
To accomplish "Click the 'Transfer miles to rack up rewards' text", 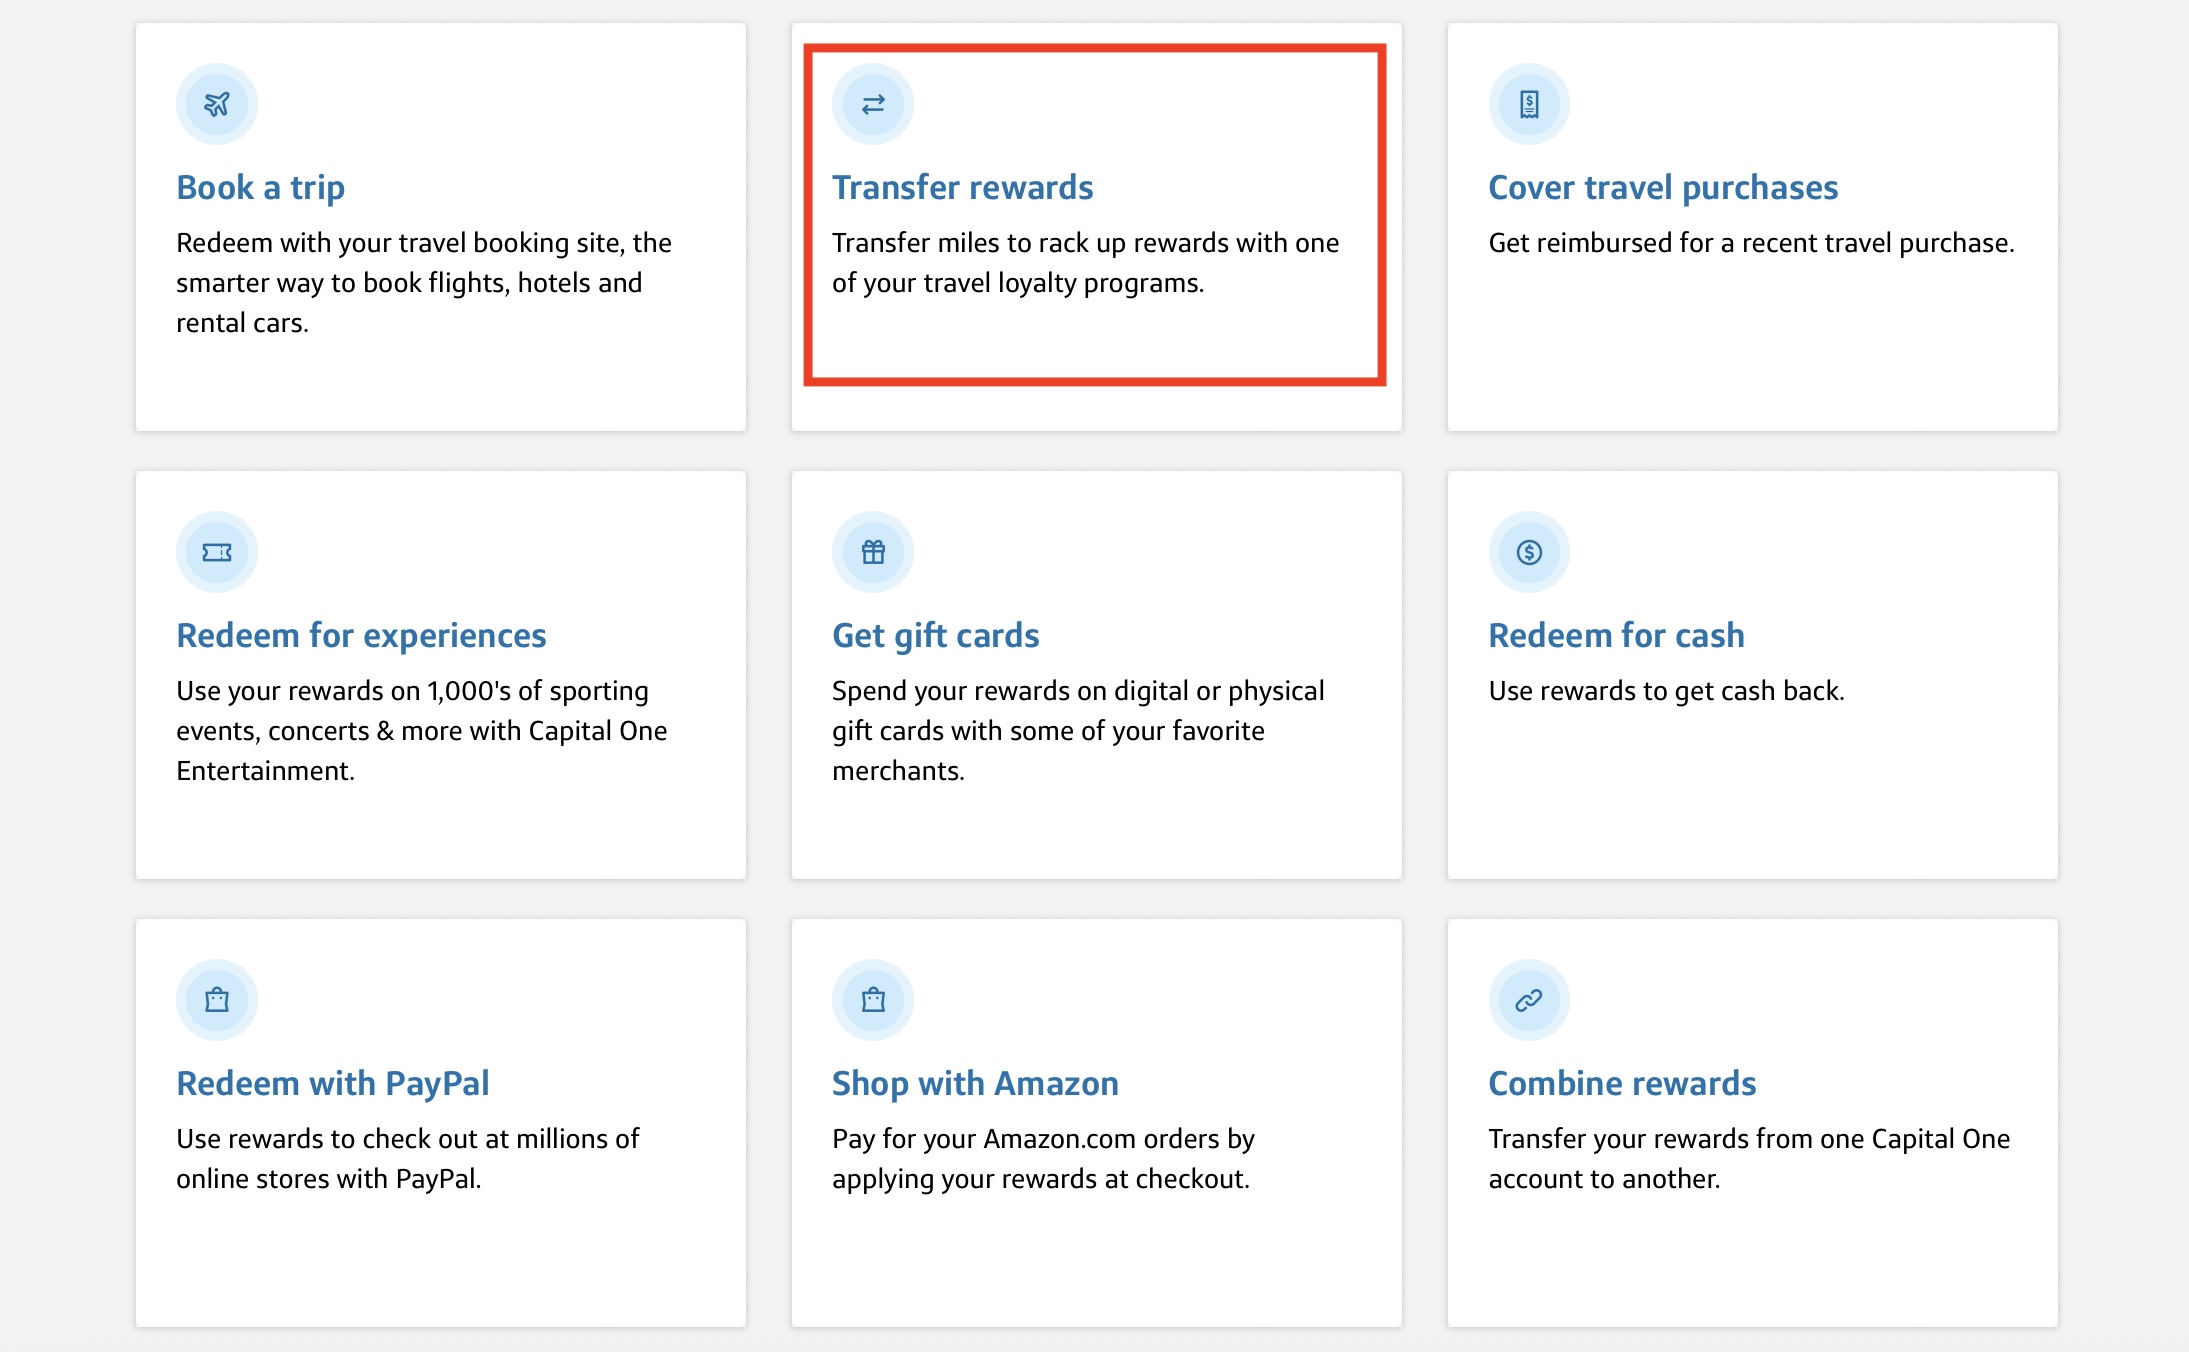I will pyautogui.click(x=1085, y=263).
